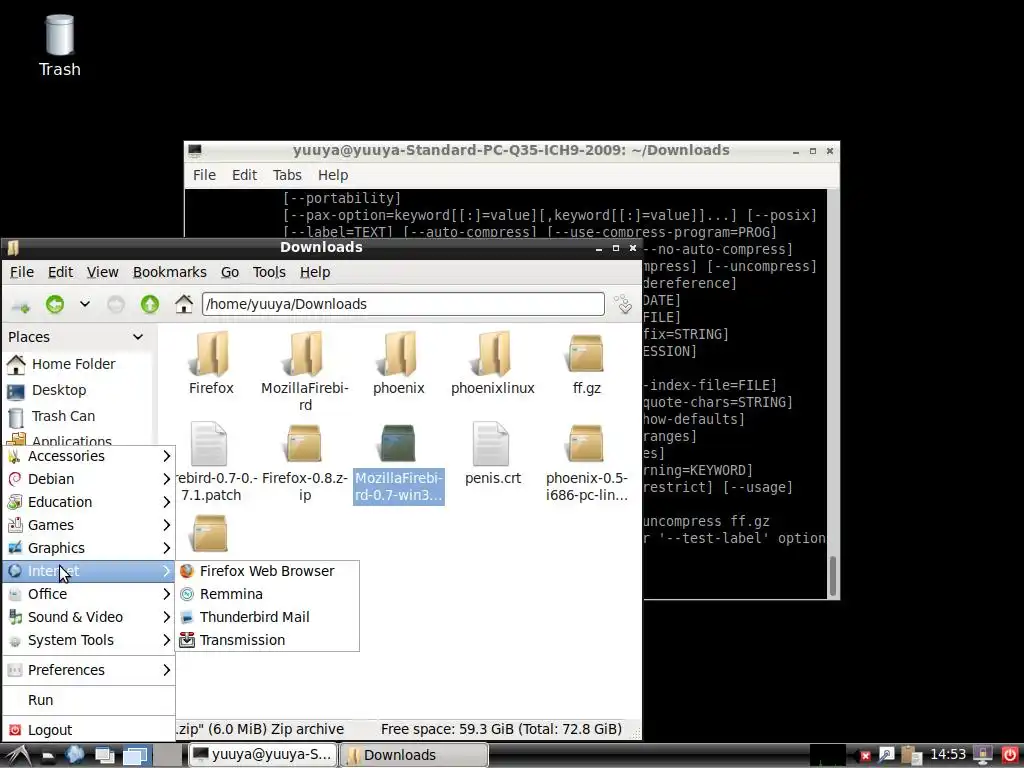The width and height of the screenshot is (1024, 768).
Task: Select the MozillaFirebird-0.7-win32 archive
Action: click(x=399, y=463)
